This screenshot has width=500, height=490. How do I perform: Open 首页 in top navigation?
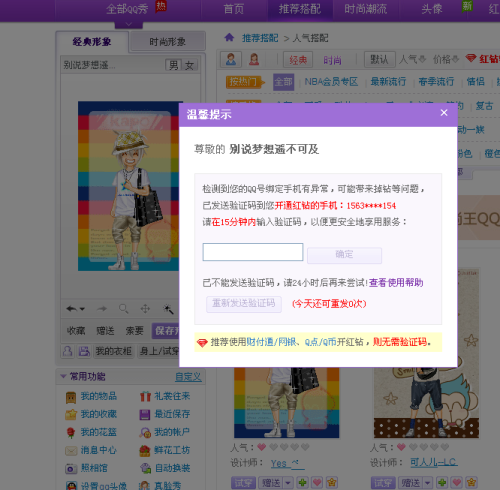tap(234, 9)
